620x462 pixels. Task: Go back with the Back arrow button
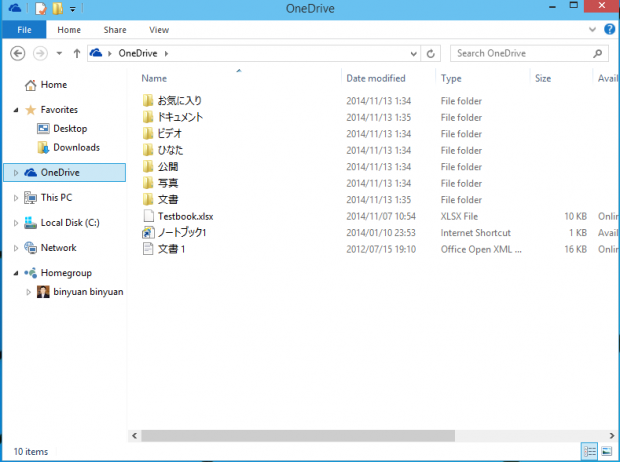17,53
